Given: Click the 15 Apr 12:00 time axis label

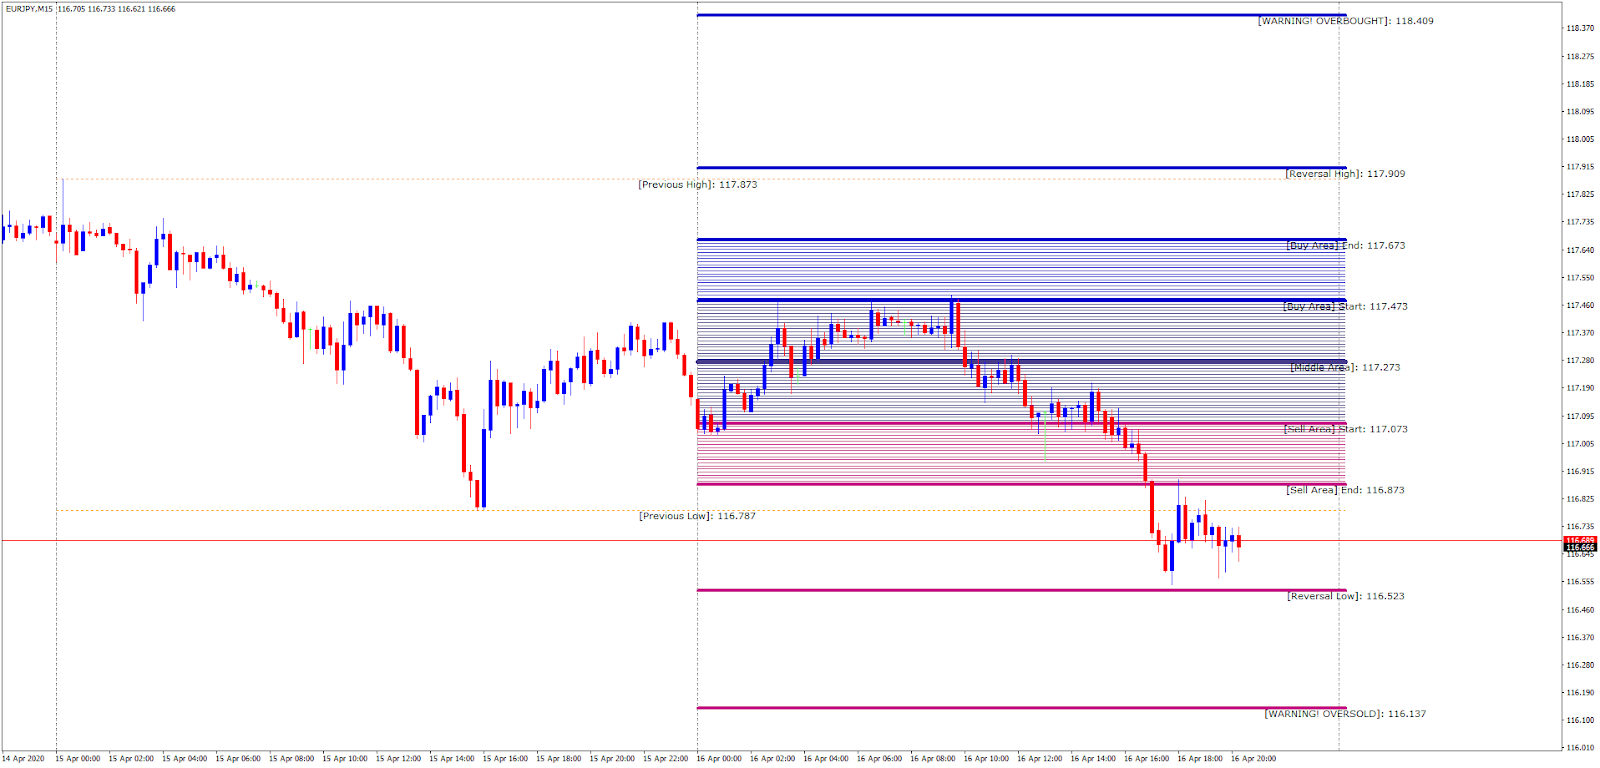Looking at the screenshot, I should [398, 759].
